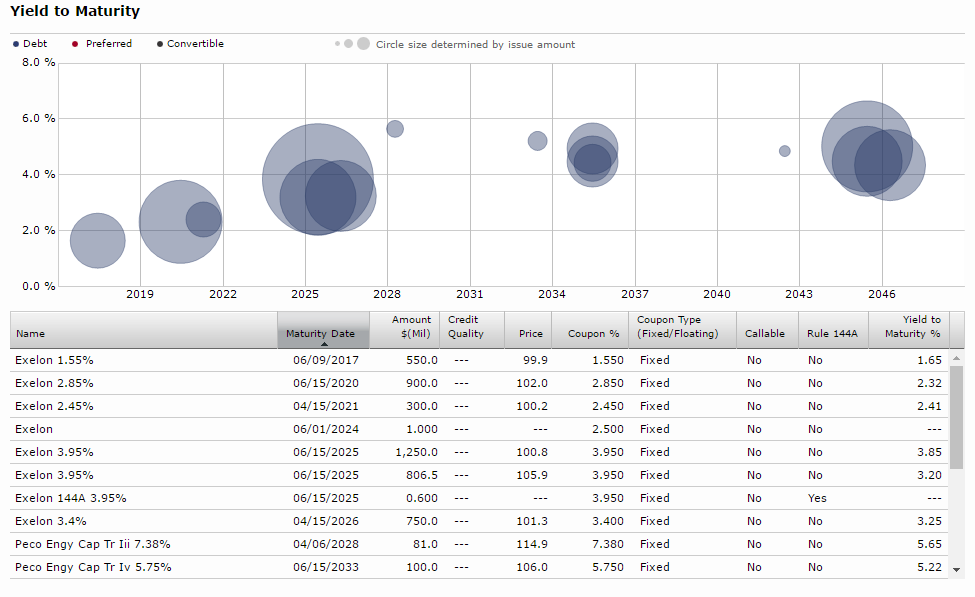Viewport: 975px width, 597px height.
Task: Click the largest circle-size legend icon
Action: (x=364, y=44)
